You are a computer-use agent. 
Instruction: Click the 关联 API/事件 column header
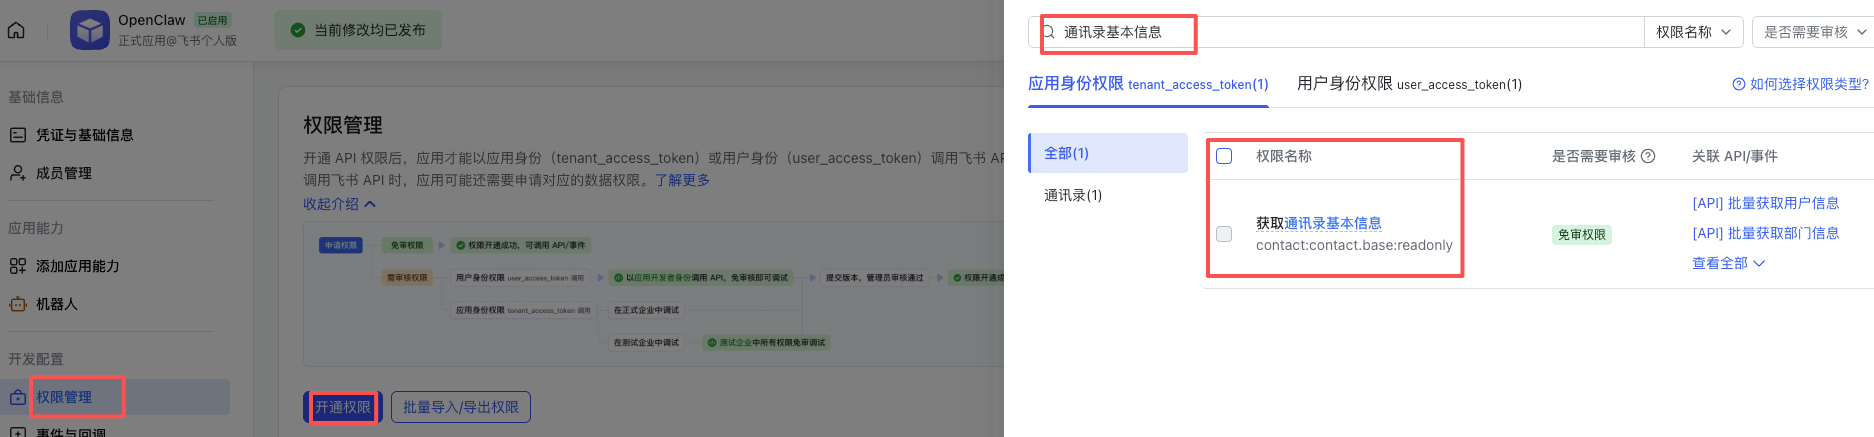[x=1734, y=156]
